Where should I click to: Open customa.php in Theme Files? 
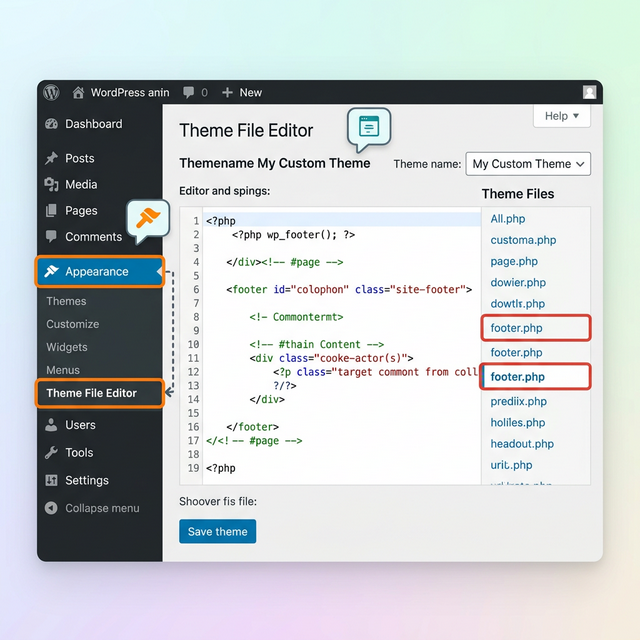pos(523,240)
